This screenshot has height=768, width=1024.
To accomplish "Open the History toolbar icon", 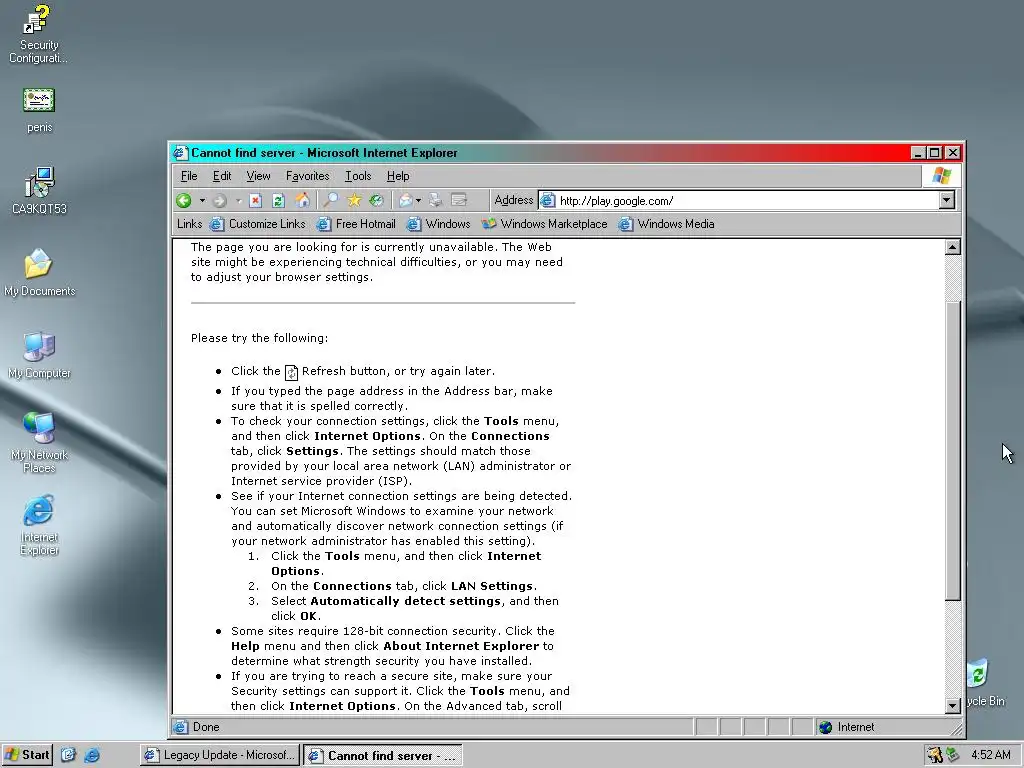I will (376, 200).
